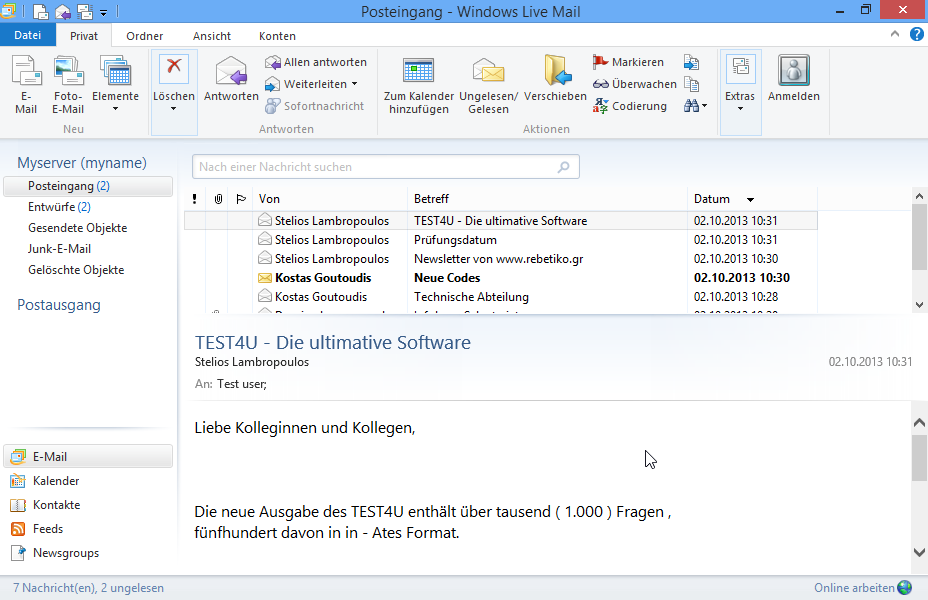Sort by the flag column header

tap(241, 199)
